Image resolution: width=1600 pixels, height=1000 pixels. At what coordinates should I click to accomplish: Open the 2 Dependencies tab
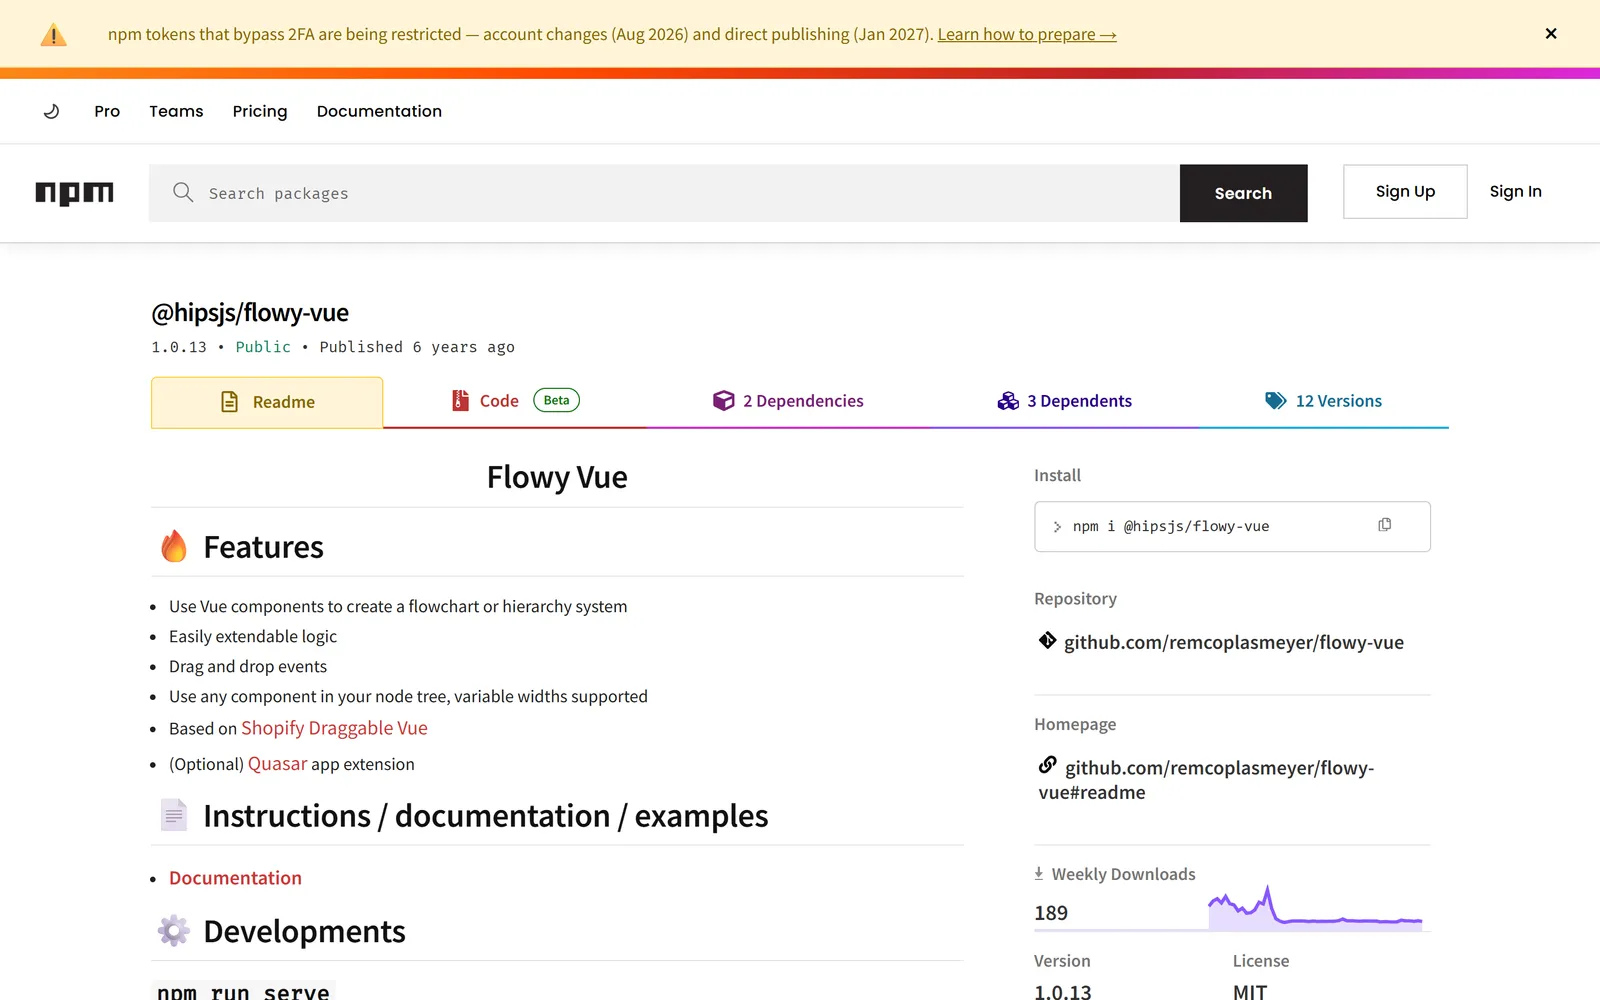click(x=788, y=401)
